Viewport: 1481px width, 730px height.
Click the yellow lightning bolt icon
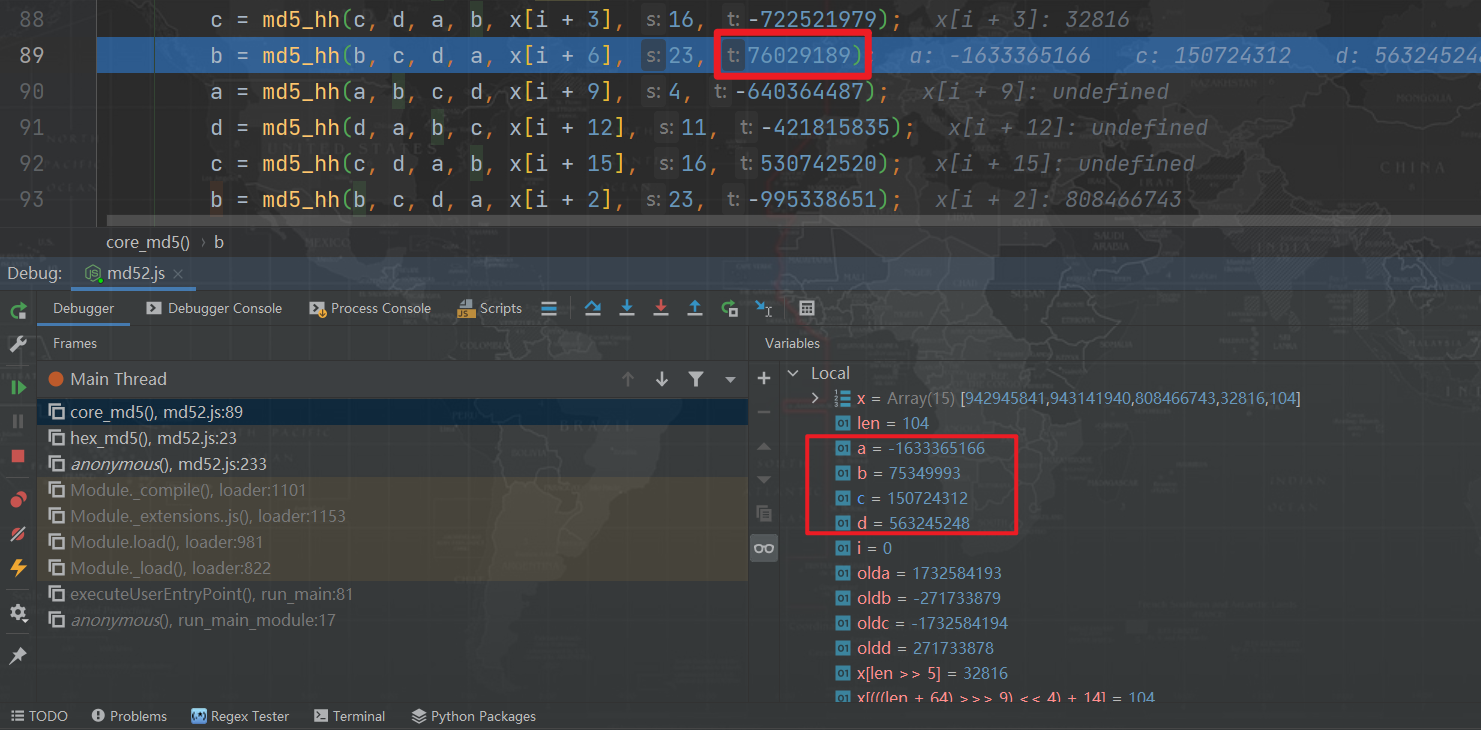pos(18,568)
